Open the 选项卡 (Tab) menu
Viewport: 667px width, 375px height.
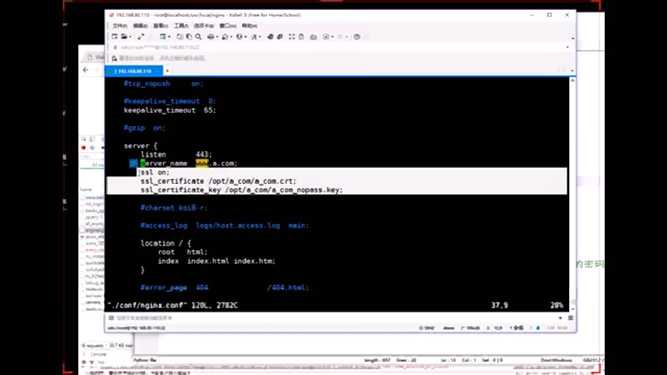pos(204,26)
